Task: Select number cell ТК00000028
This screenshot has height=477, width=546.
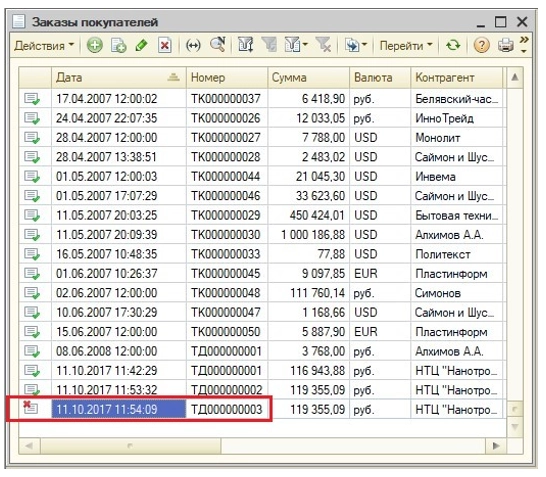Action: point(227,157)
